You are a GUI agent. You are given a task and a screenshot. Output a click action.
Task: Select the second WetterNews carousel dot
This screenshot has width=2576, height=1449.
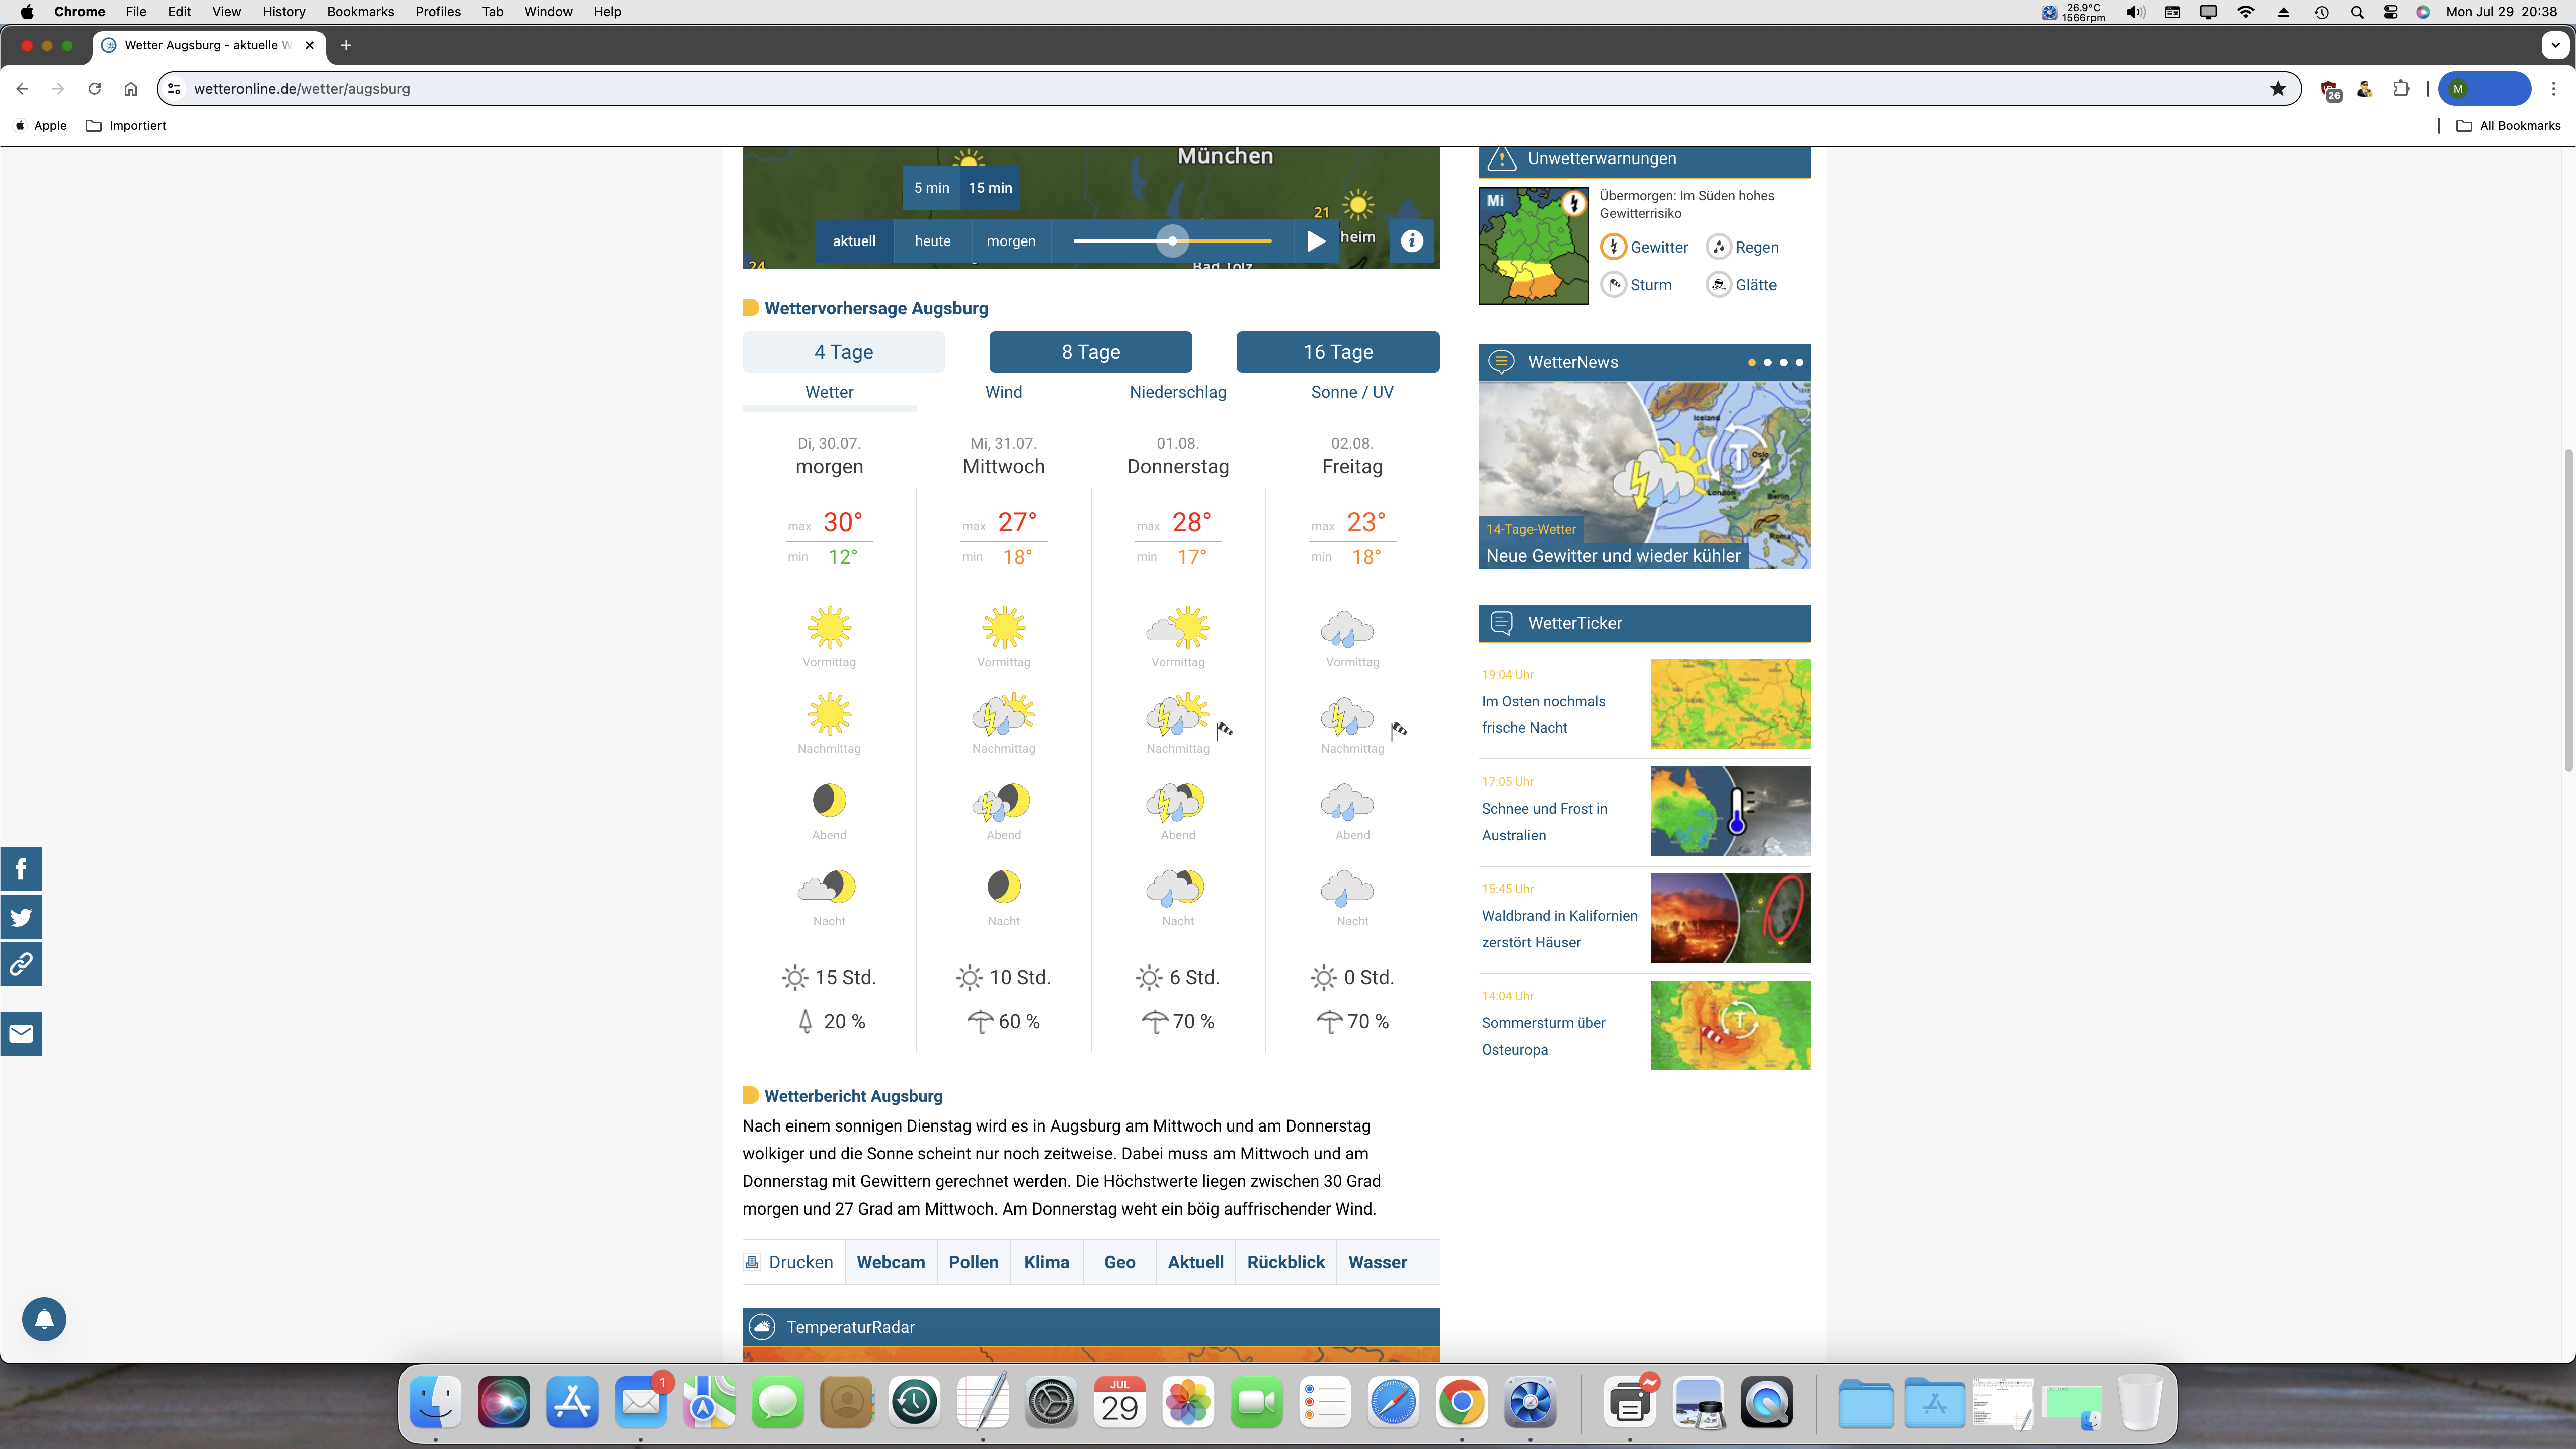pyautogui.click(x=1767, y=362)
